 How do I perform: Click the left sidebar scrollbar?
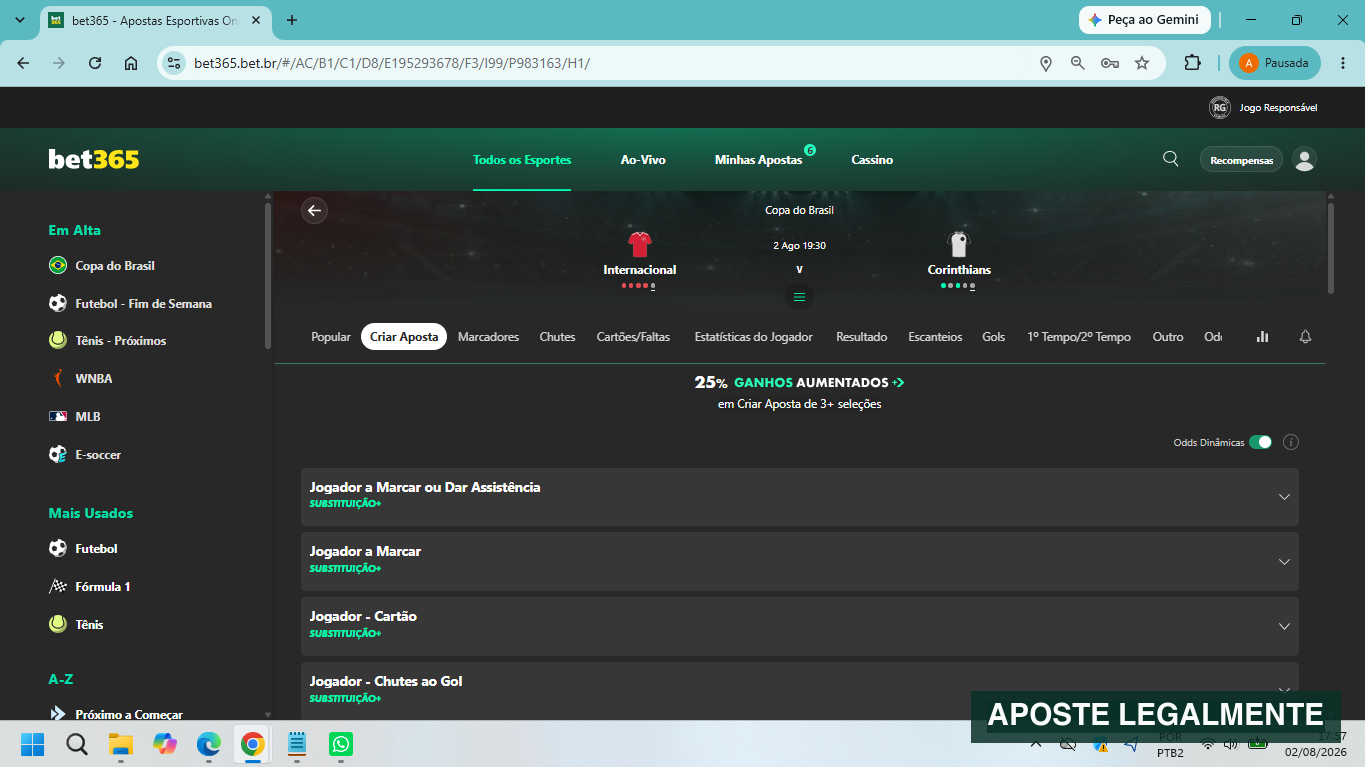coord(267,276)
